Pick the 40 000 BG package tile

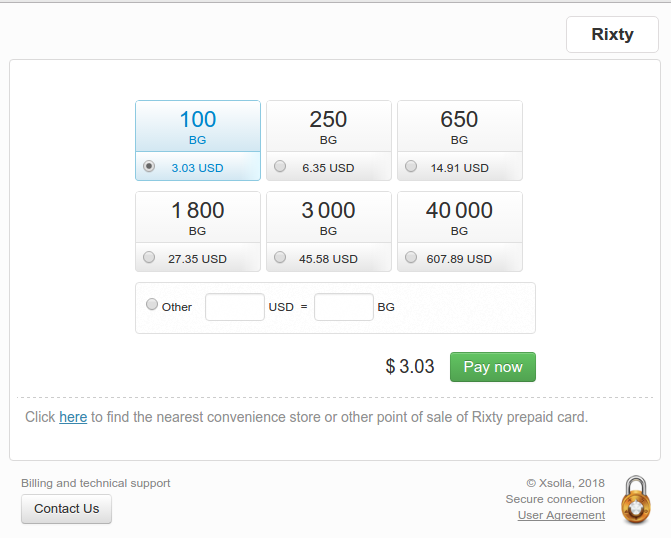pos(460,232)
